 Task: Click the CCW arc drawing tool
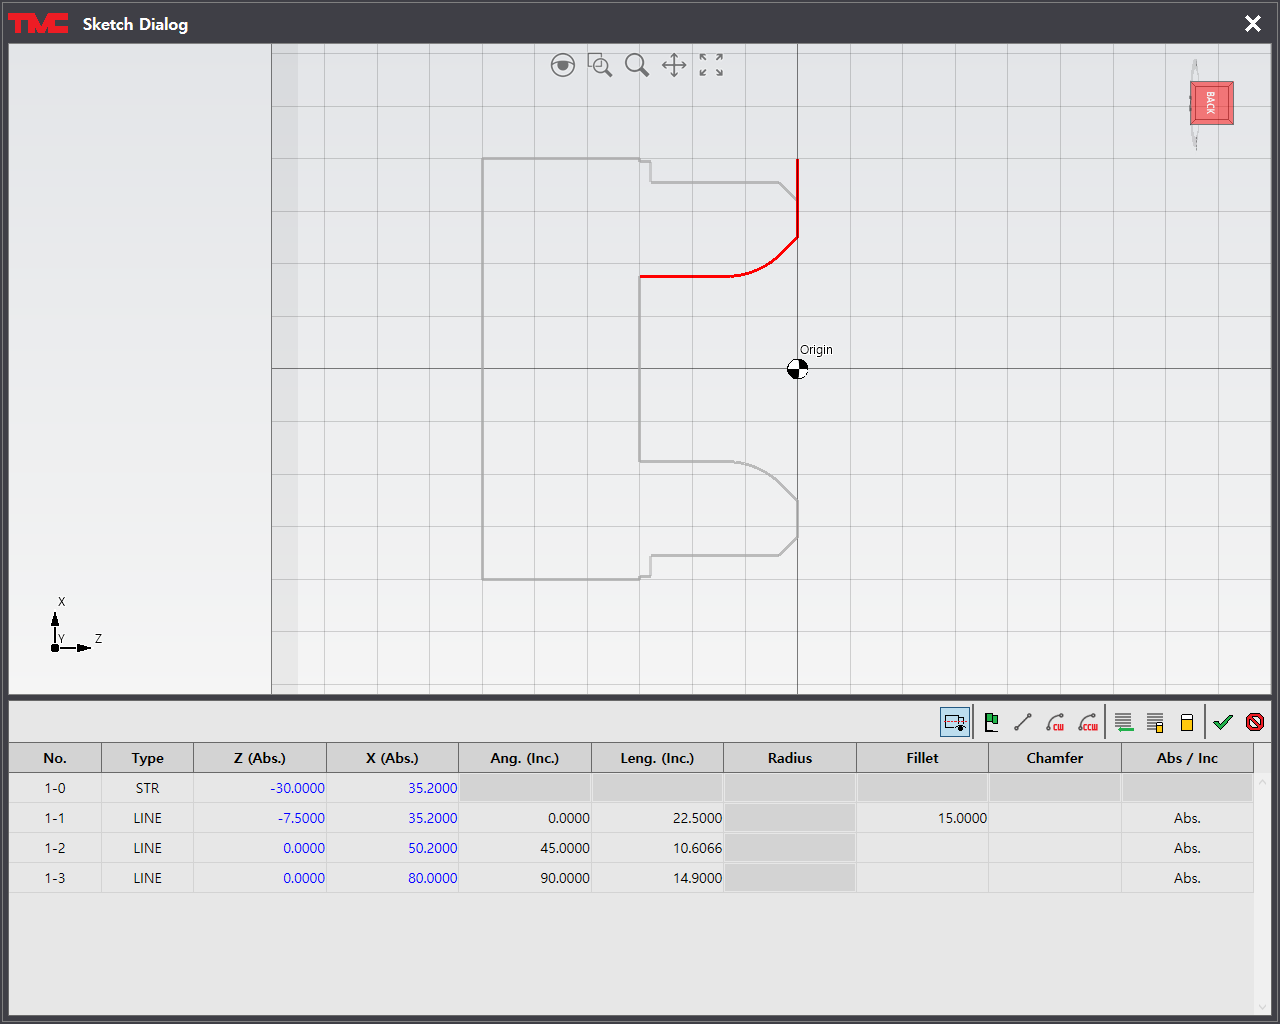click(x=1088, y=722)
